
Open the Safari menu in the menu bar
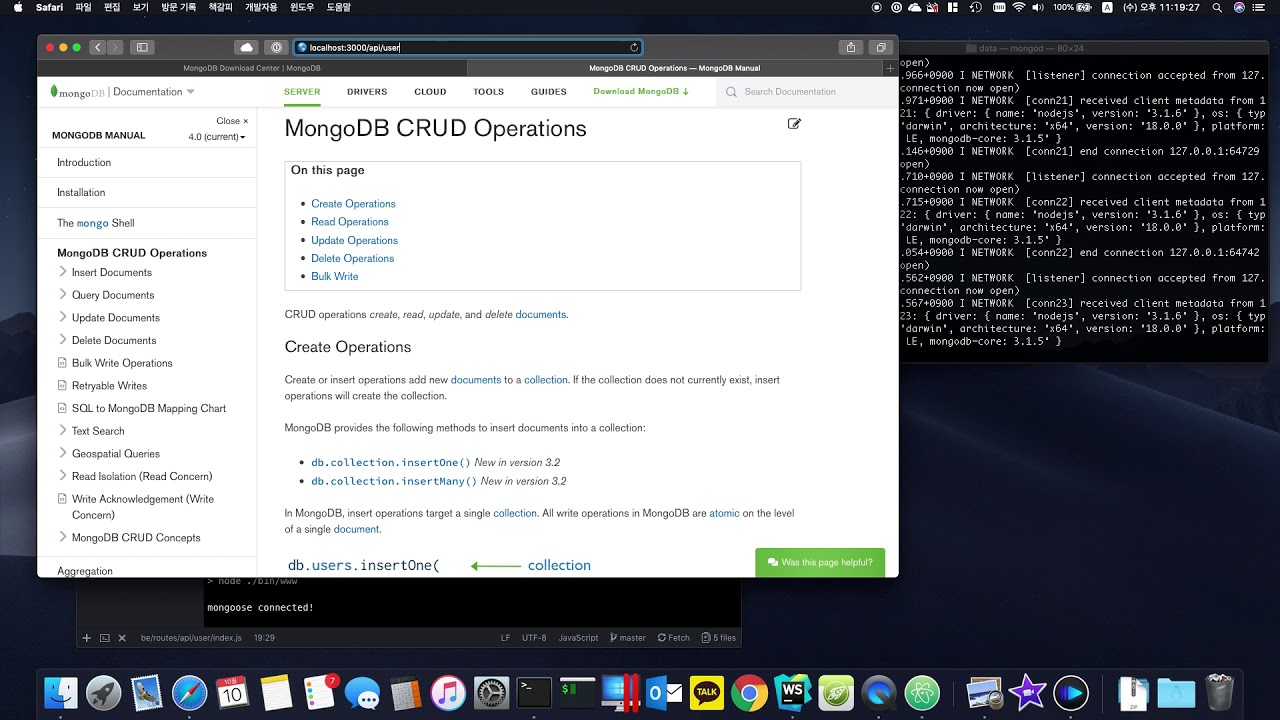pyautogui.click(x=49, y=7)
